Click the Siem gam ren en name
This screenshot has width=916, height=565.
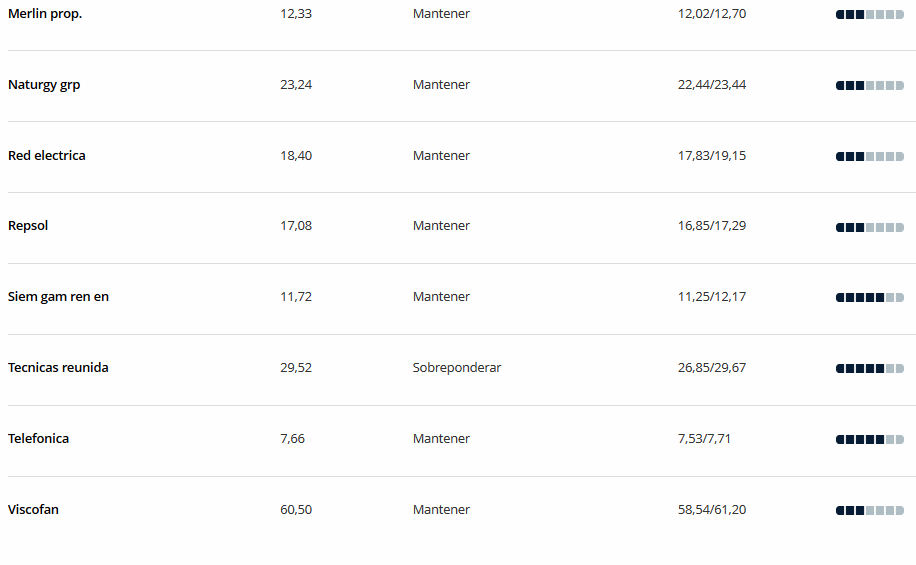tap(58, 297)
